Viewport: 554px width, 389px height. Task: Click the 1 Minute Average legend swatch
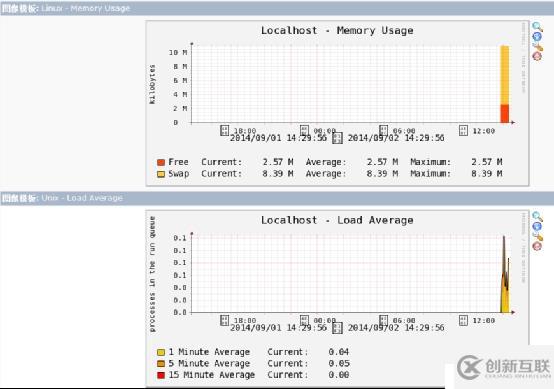click(161, 352)
